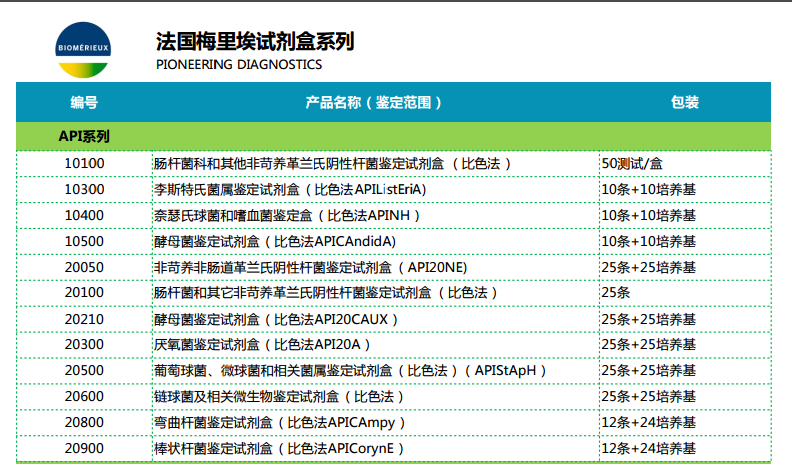Select 肠杆菌科和其他非苛养革兰氏阴性杆菌鉴定试剂盒 product name

click(332, 164)
